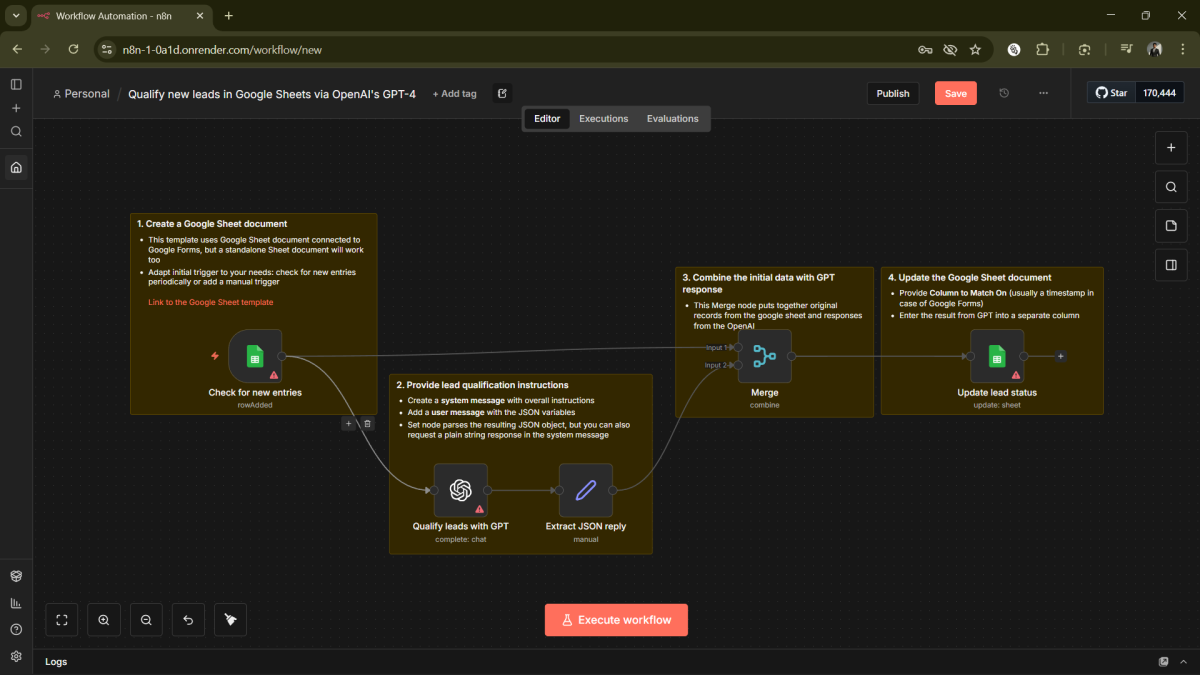Screen dimensions: 1200x675
Task: Switch to the Evaluations tab
Action: coord(672,119)
